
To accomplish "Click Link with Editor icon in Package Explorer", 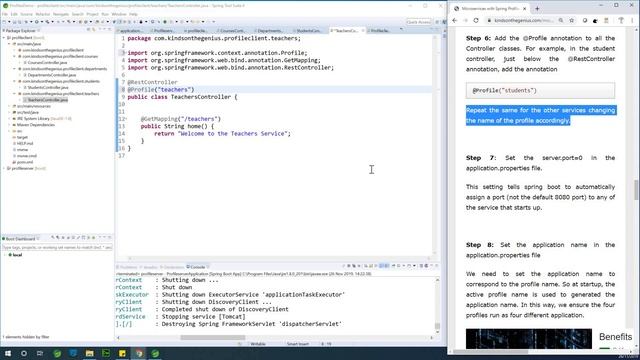I will pyautogui.click(x=93, y=30).
